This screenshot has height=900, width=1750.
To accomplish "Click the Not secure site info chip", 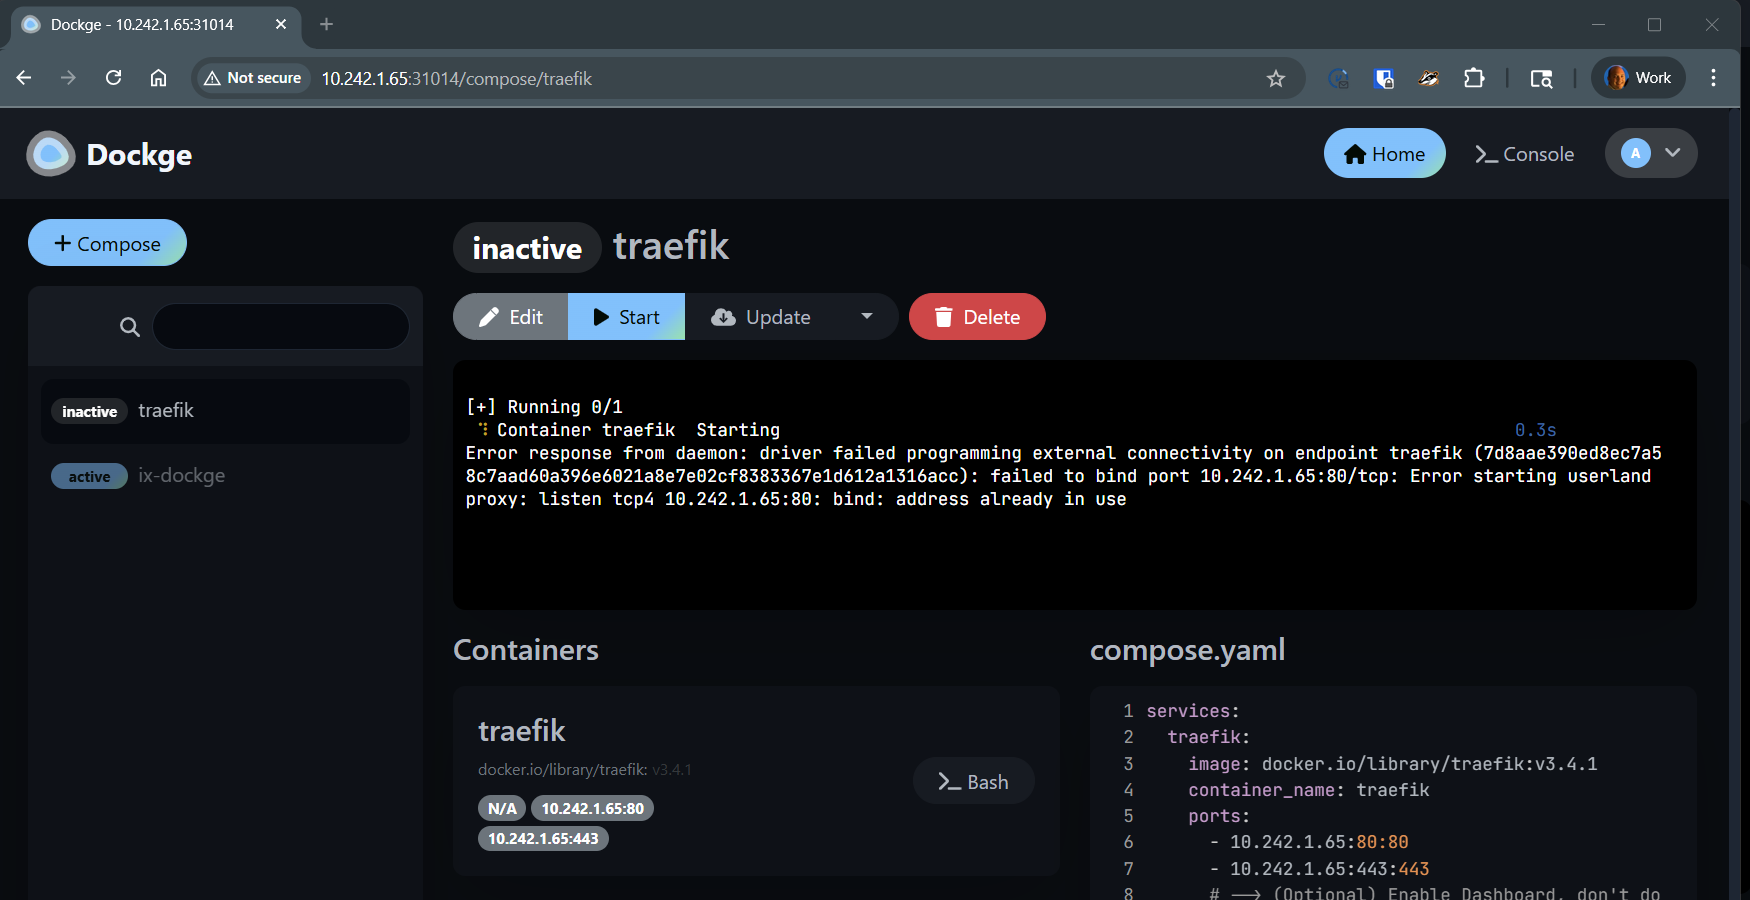I will [252, 78].
